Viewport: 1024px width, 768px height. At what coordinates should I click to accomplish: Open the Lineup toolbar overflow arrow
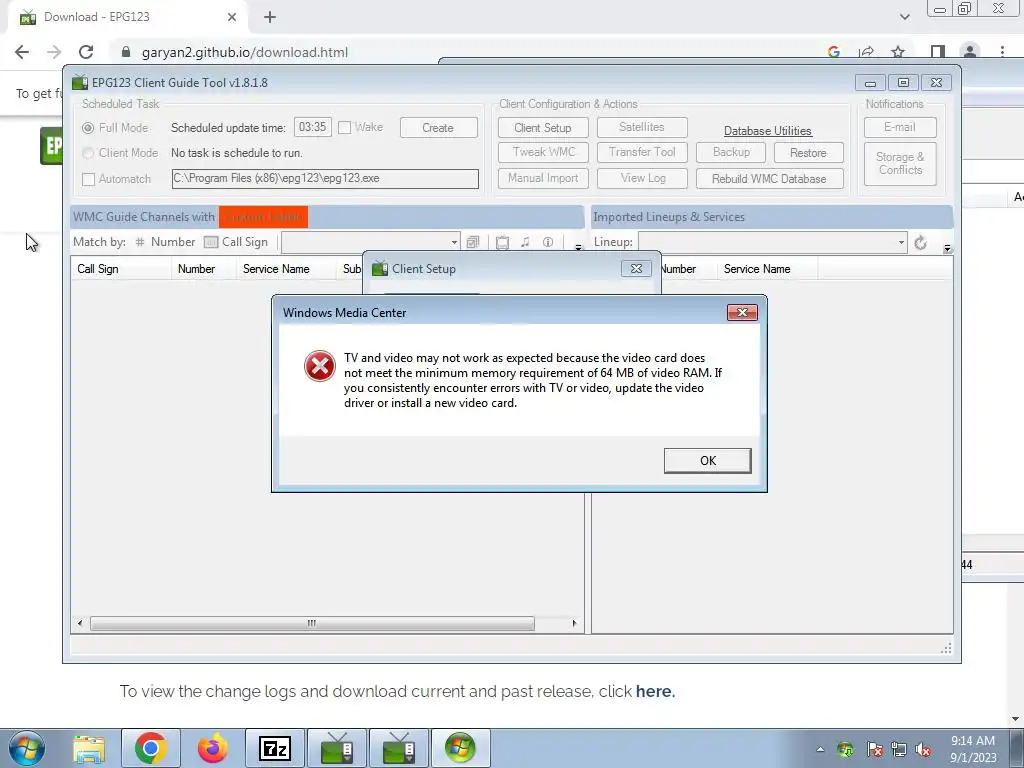click(947, 248)
